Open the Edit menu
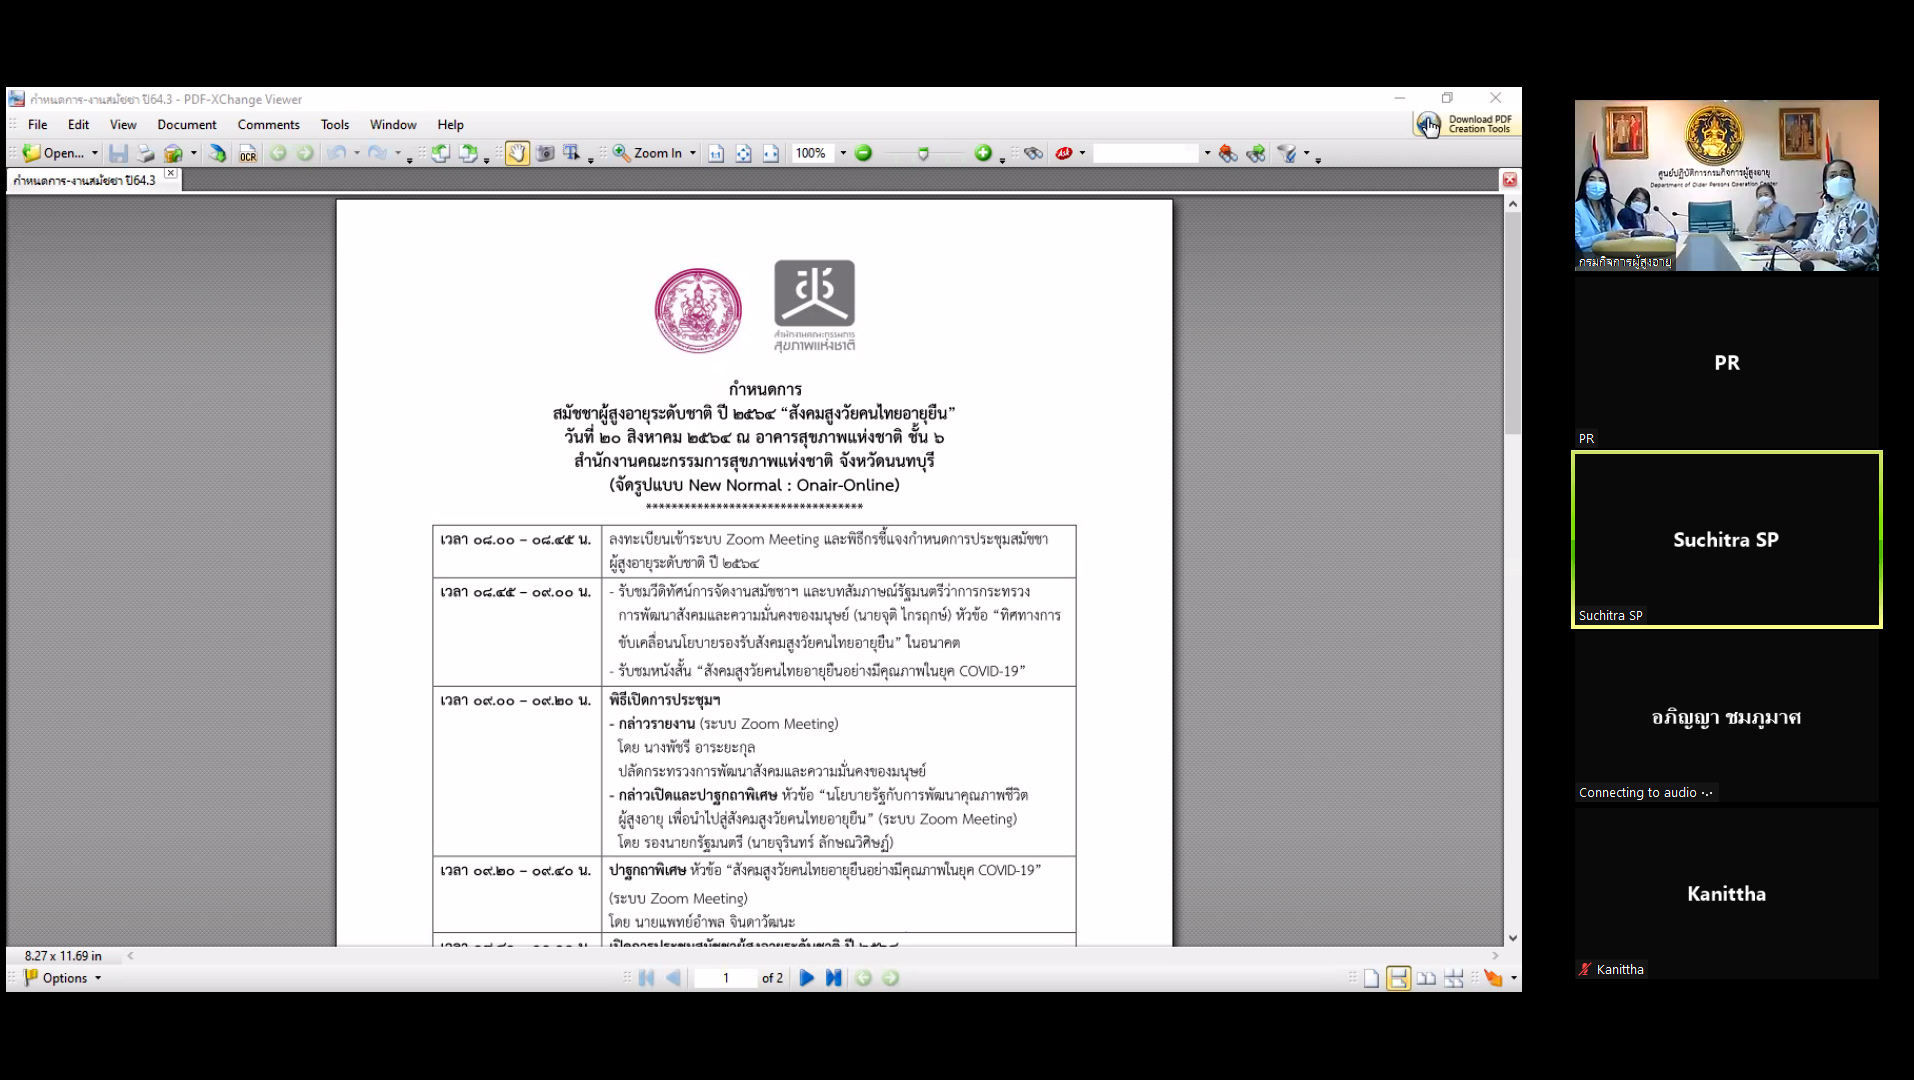The image size is (1914, 1080). point(78,125)
